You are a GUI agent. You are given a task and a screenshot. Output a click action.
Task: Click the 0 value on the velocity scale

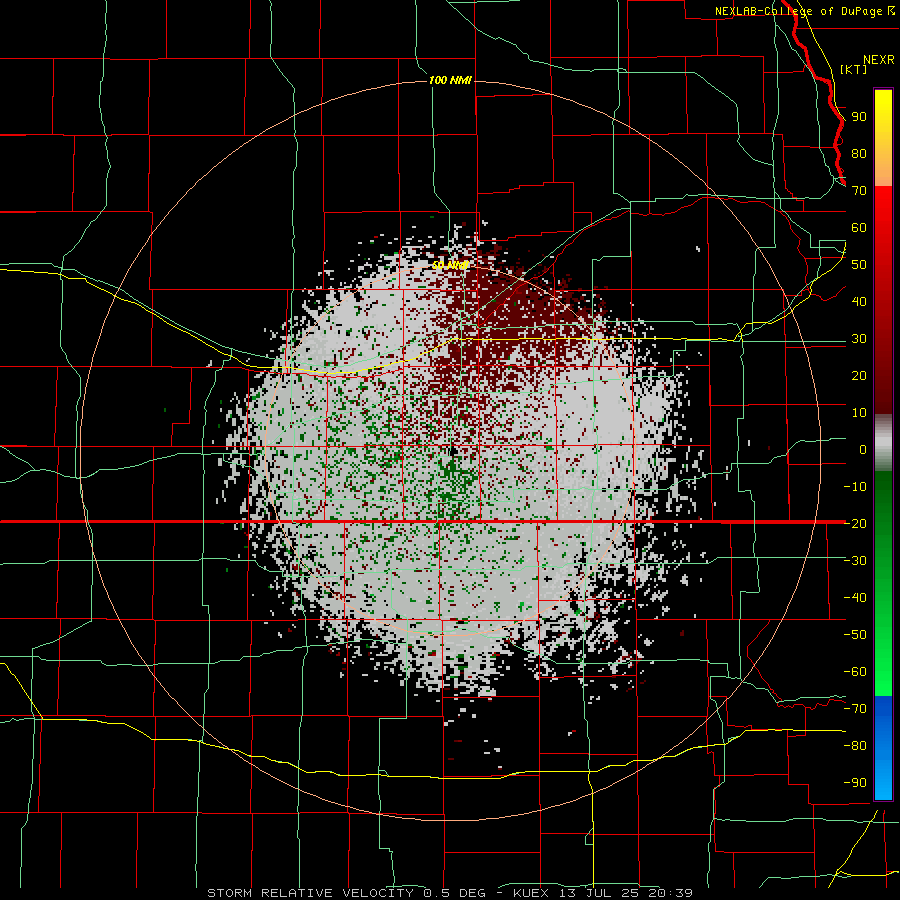[x=863, y=450]
